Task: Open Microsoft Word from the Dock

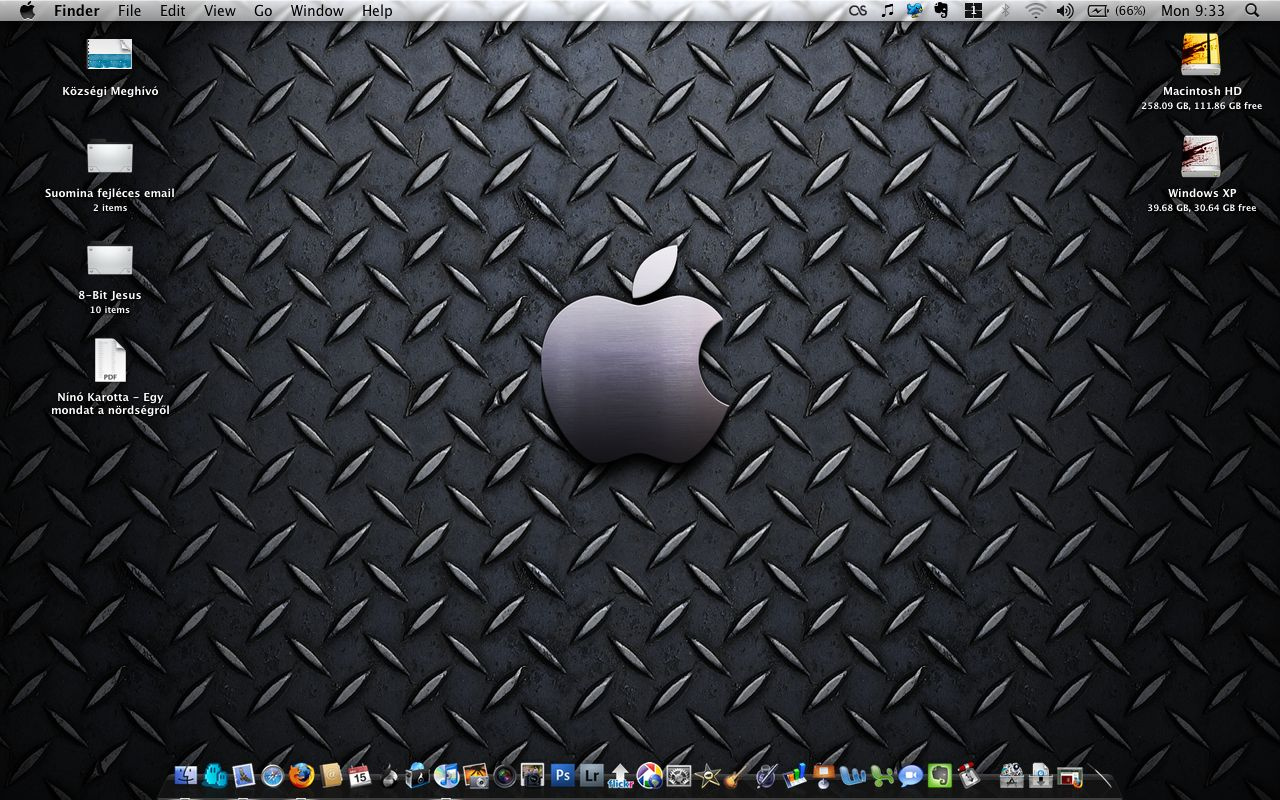Action: click(x=853, y=776)
